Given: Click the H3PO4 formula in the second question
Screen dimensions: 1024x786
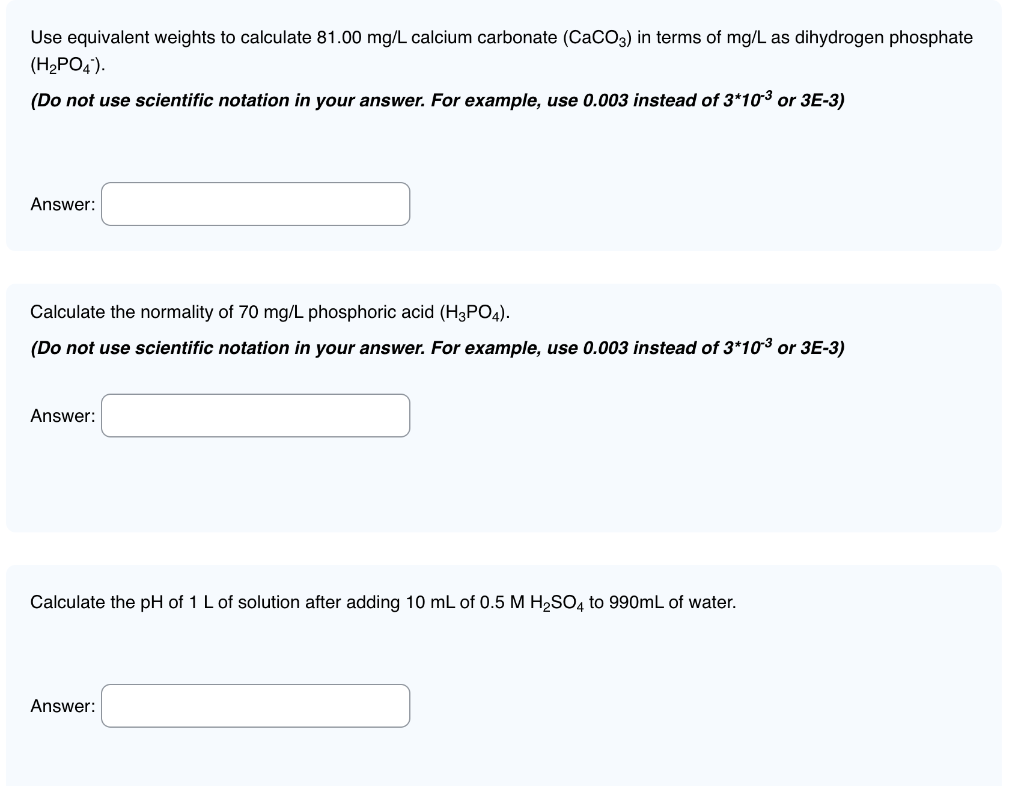Looking at the screenshot, I should point(472,311).
